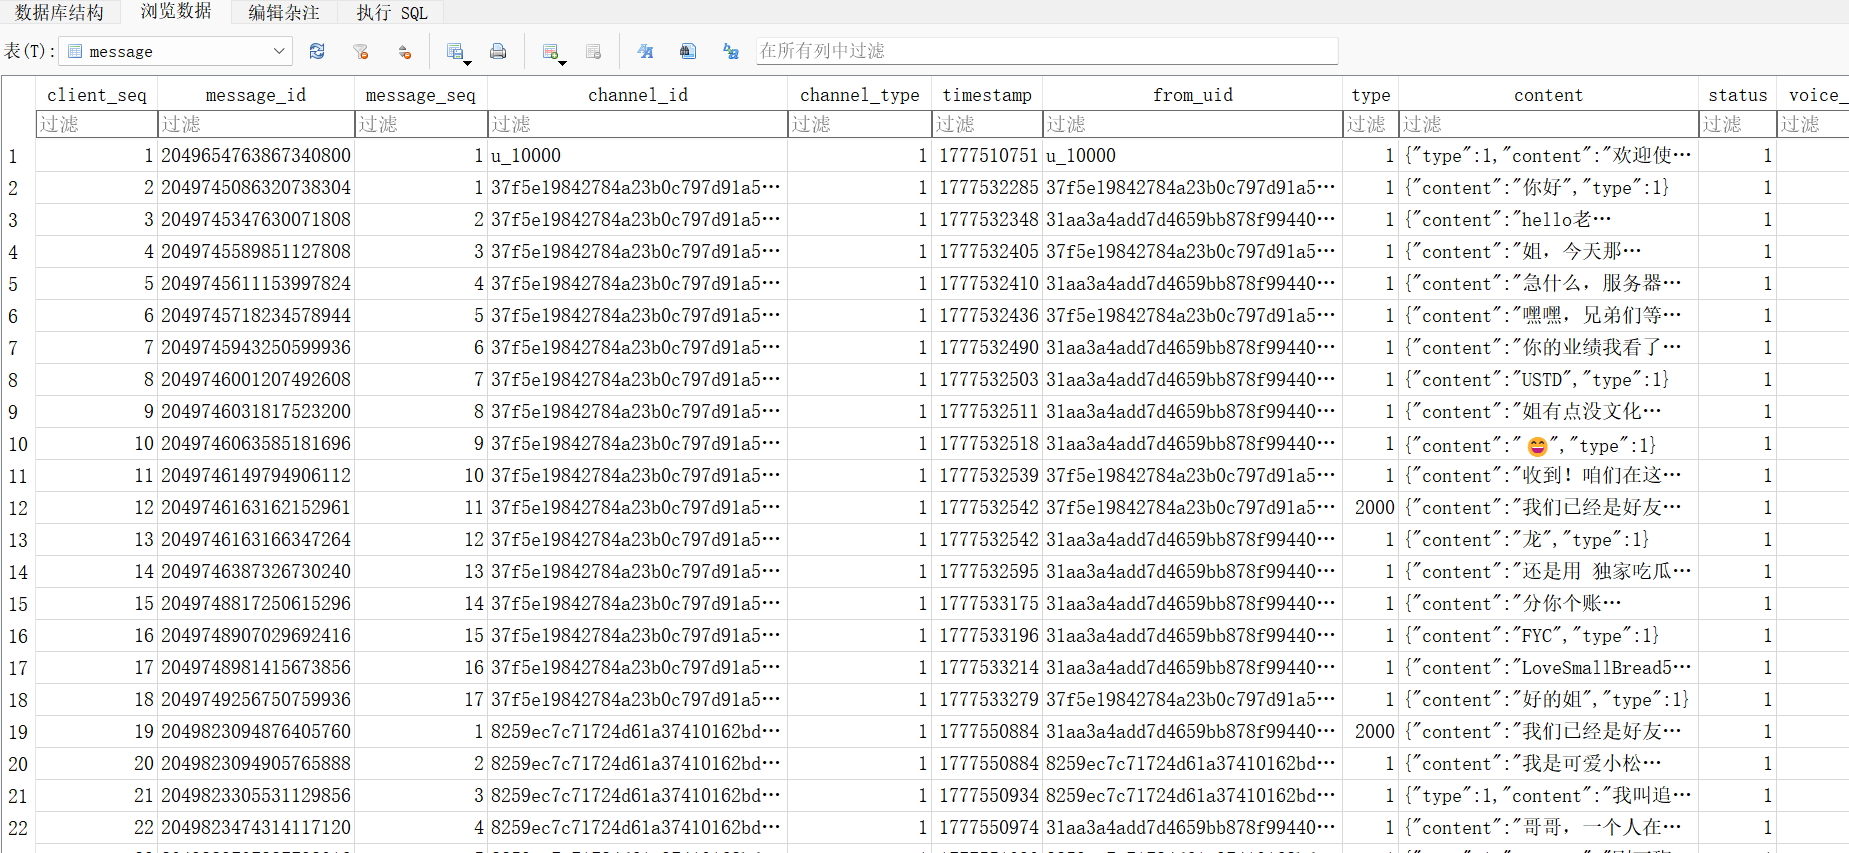Select content cell 我是可爱小松
The image size is (1849, 853).
pyautogui.click(x=1549, y=764)
